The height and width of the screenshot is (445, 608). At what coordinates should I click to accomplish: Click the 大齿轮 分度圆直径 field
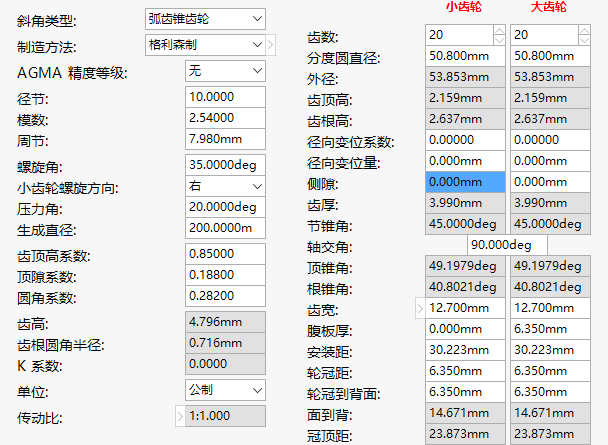click(551, 56)
